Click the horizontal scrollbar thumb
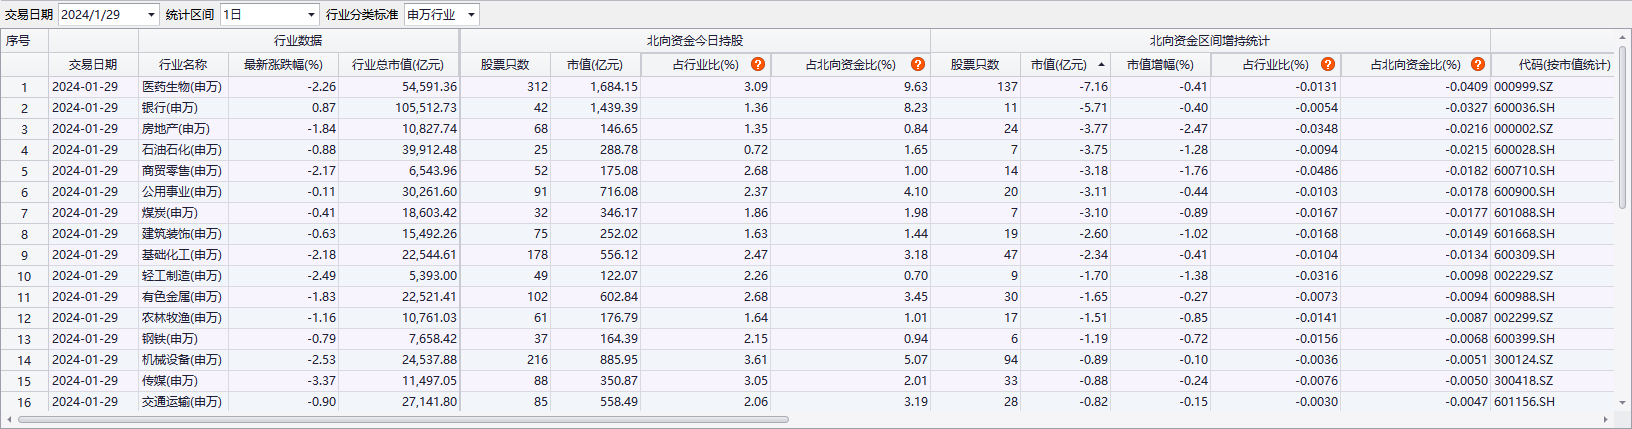 pos(400,420)
